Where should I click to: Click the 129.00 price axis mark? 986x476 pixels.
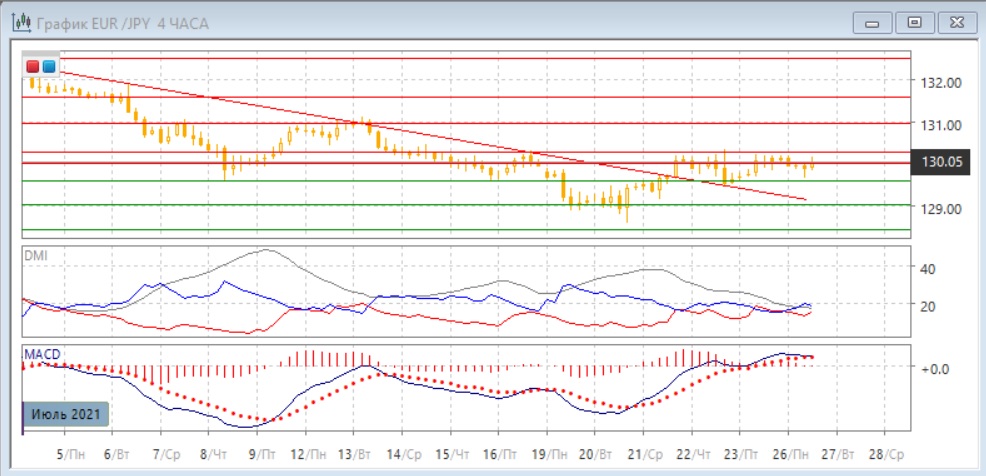941,208
